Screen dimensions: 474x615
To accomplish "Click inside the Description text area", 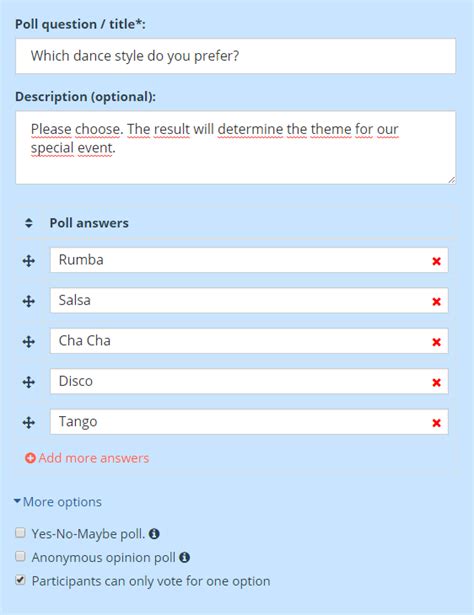I will pos(236,148).
